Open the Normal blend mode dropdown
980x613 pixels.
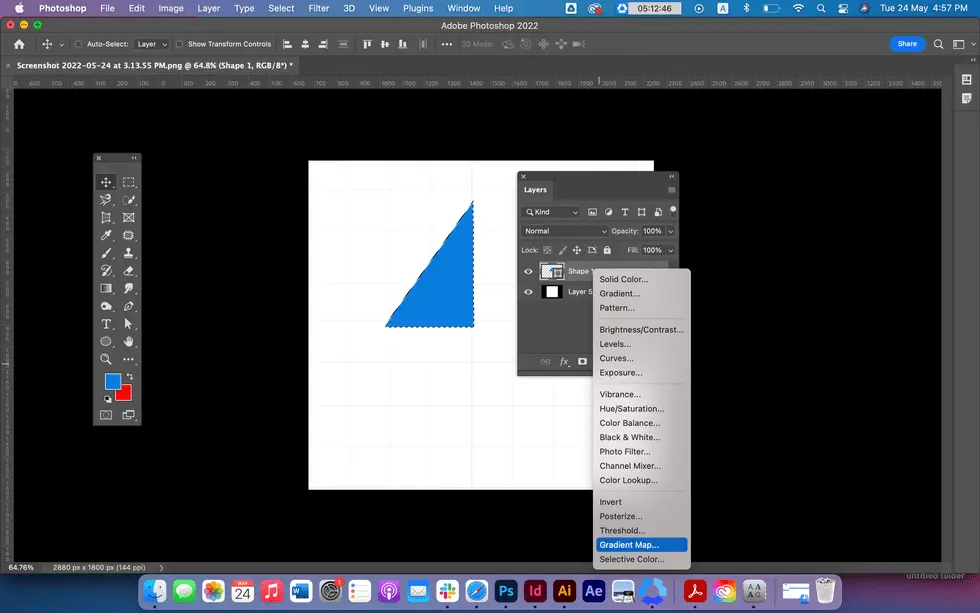click(x=565, y=231)
